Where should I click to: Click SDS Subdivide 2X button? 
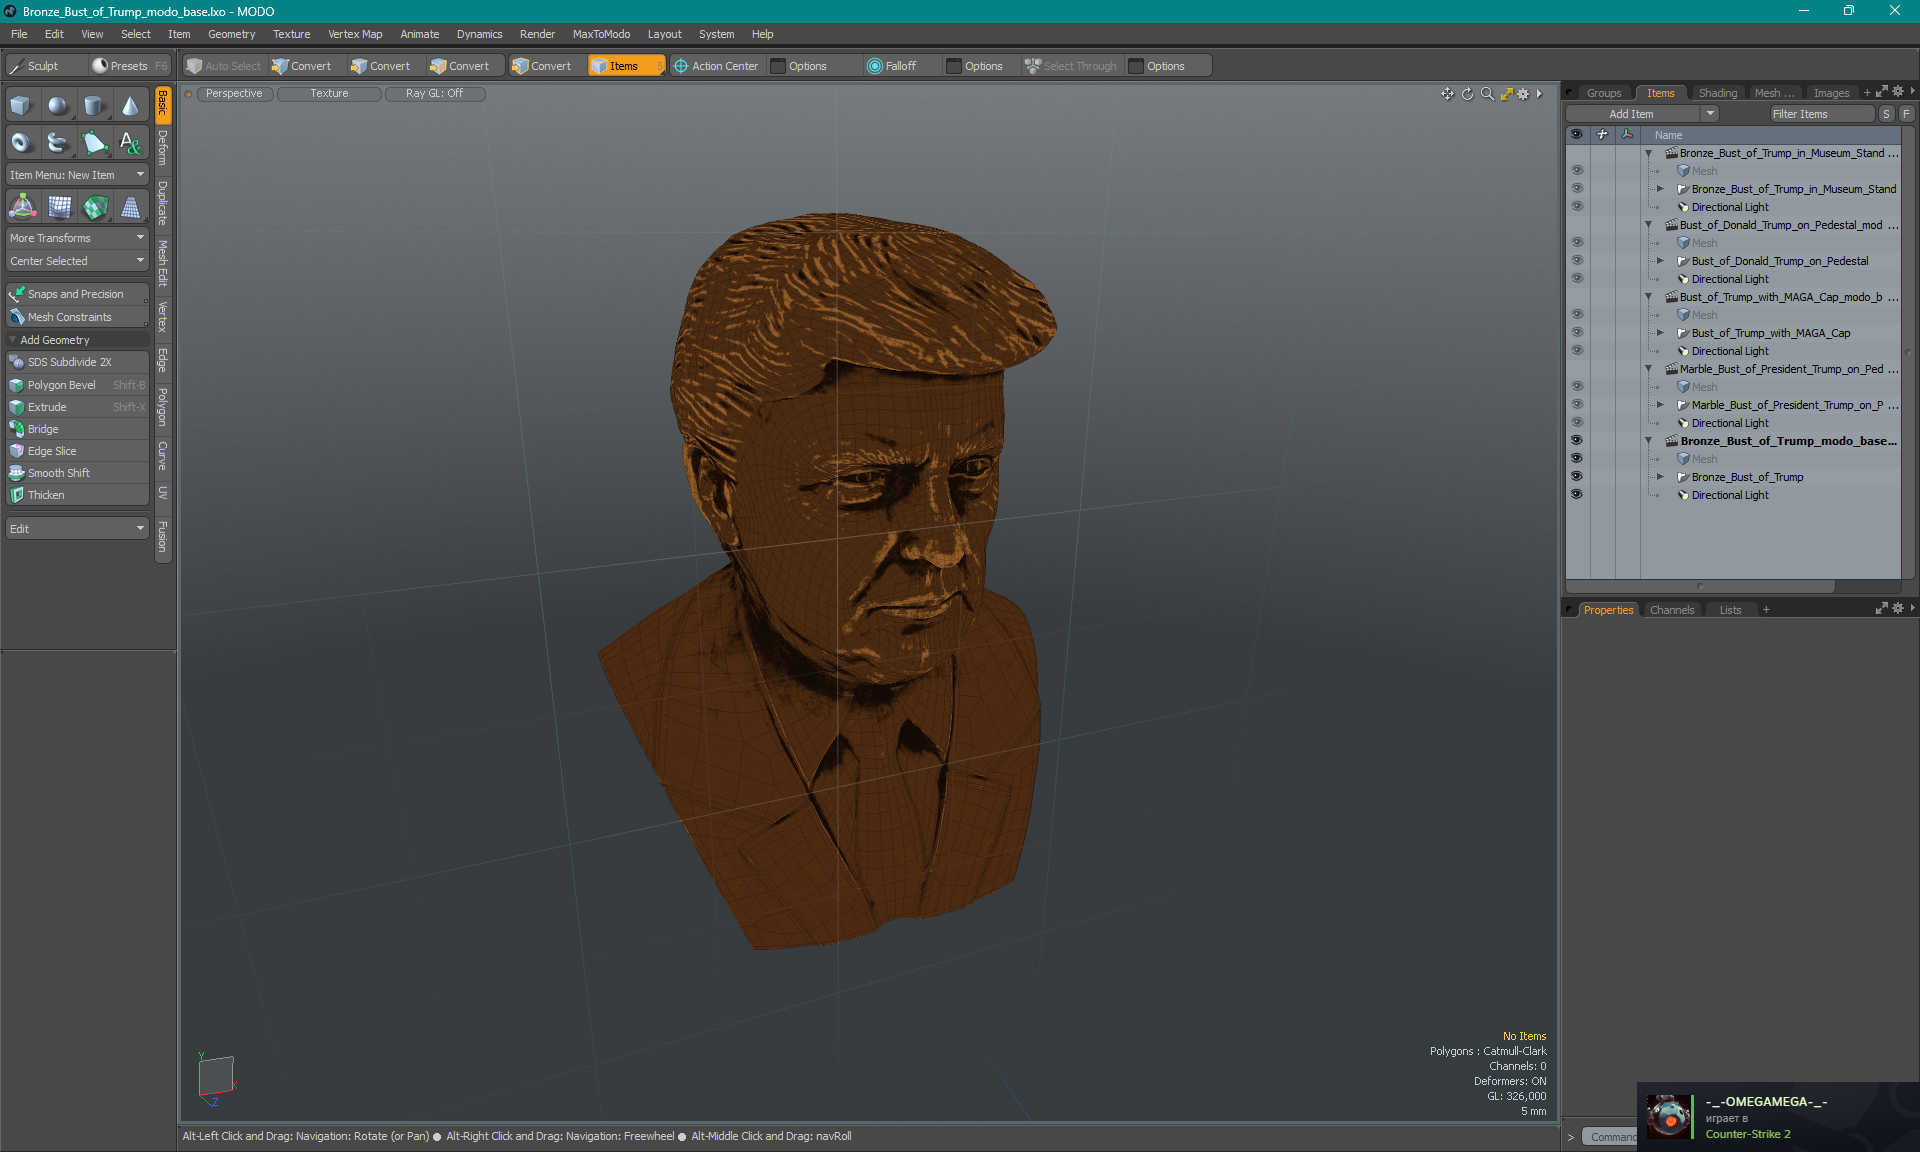coord(77,362)
